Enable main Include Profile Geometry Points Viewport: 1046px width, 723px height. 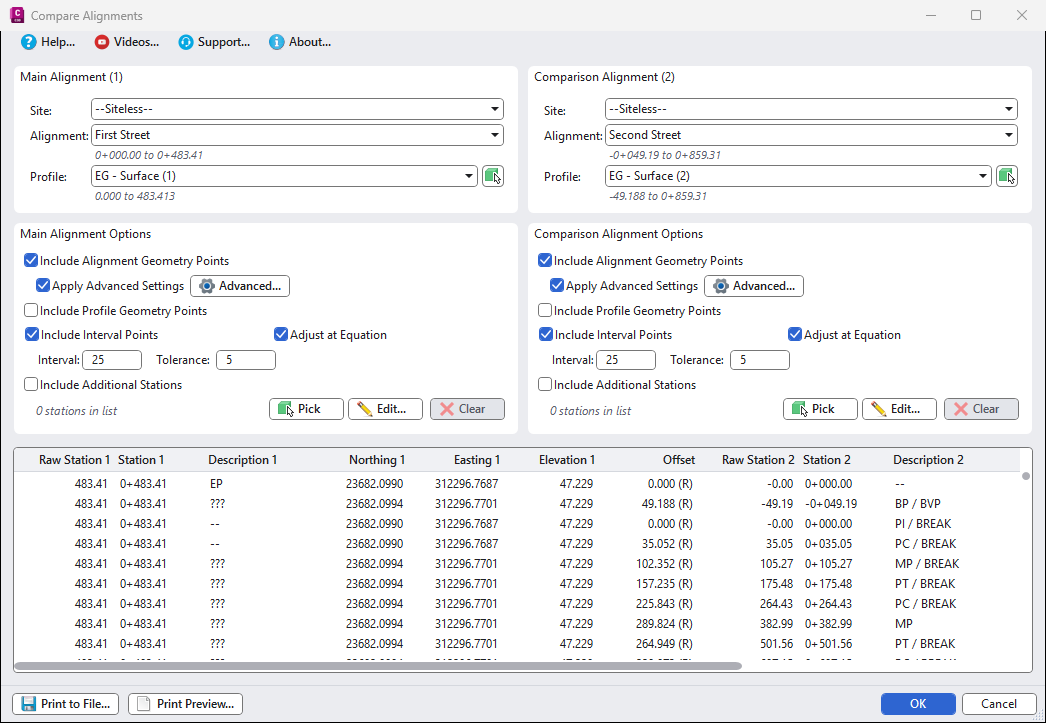click(x=31, y=310)
